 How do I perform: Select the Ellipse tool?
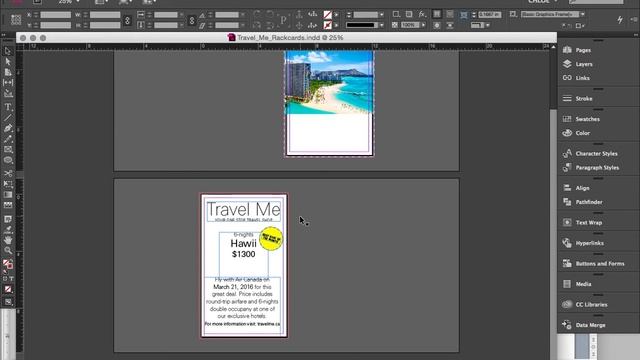pos(8,160)
